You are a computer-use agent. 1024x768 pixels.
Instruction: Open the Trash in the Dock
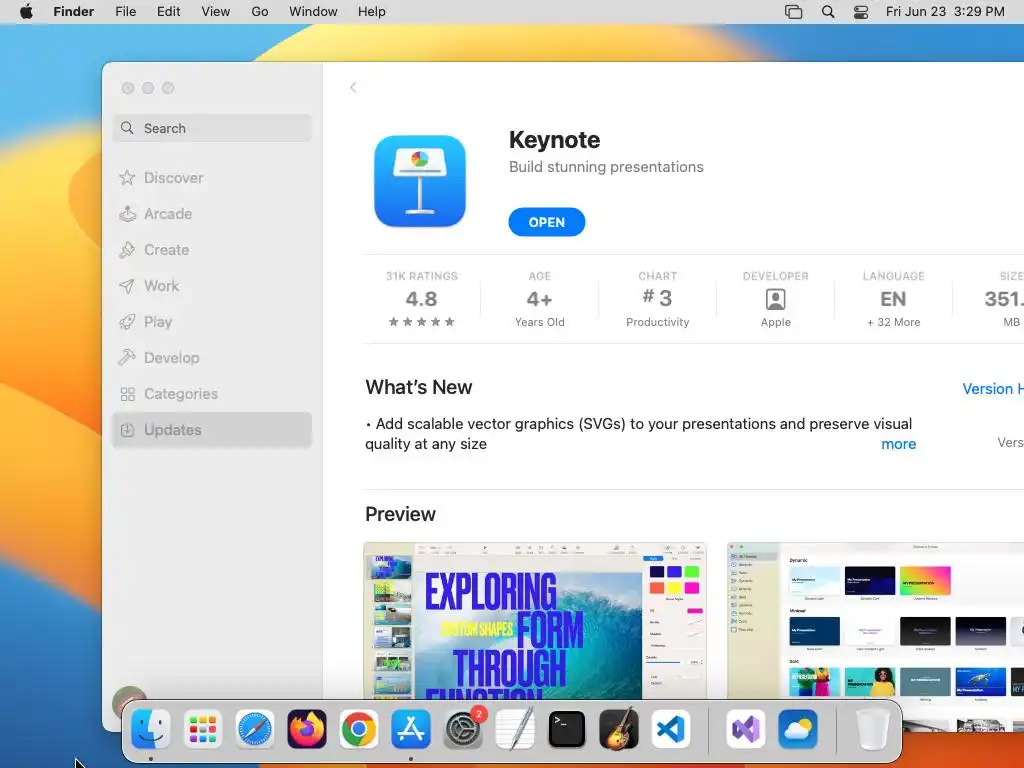[872, 729]
